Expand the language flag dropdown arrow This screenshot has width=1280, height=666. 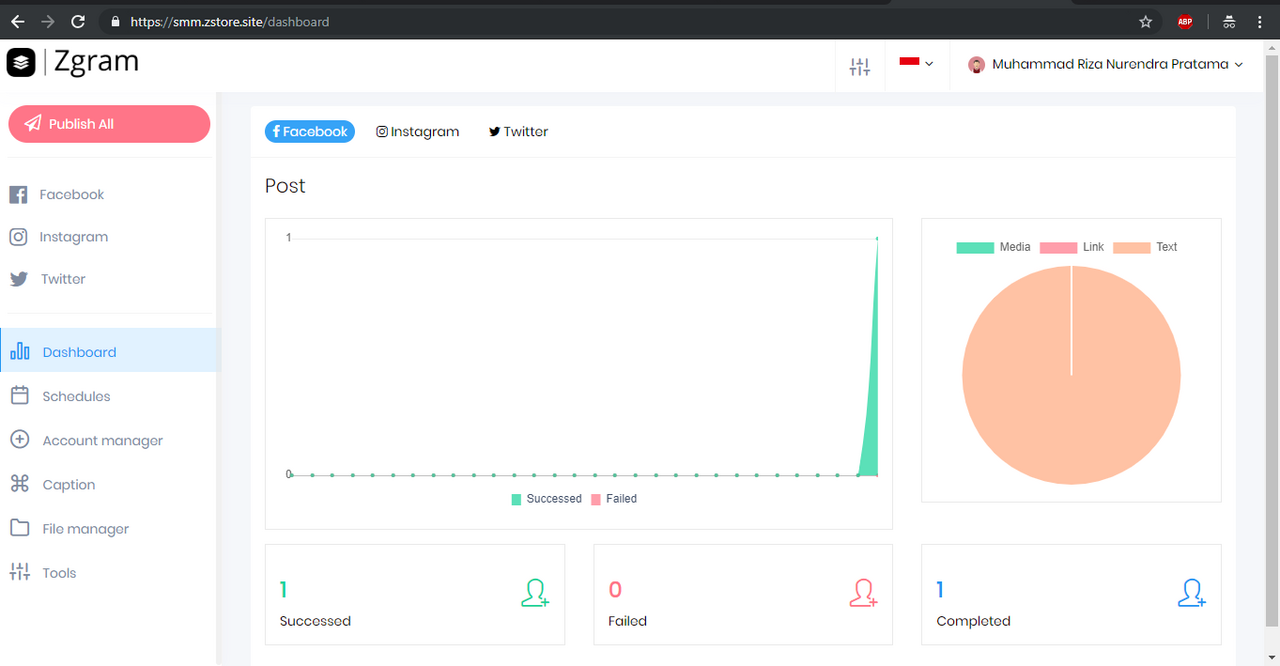click(x=929, y=64)
